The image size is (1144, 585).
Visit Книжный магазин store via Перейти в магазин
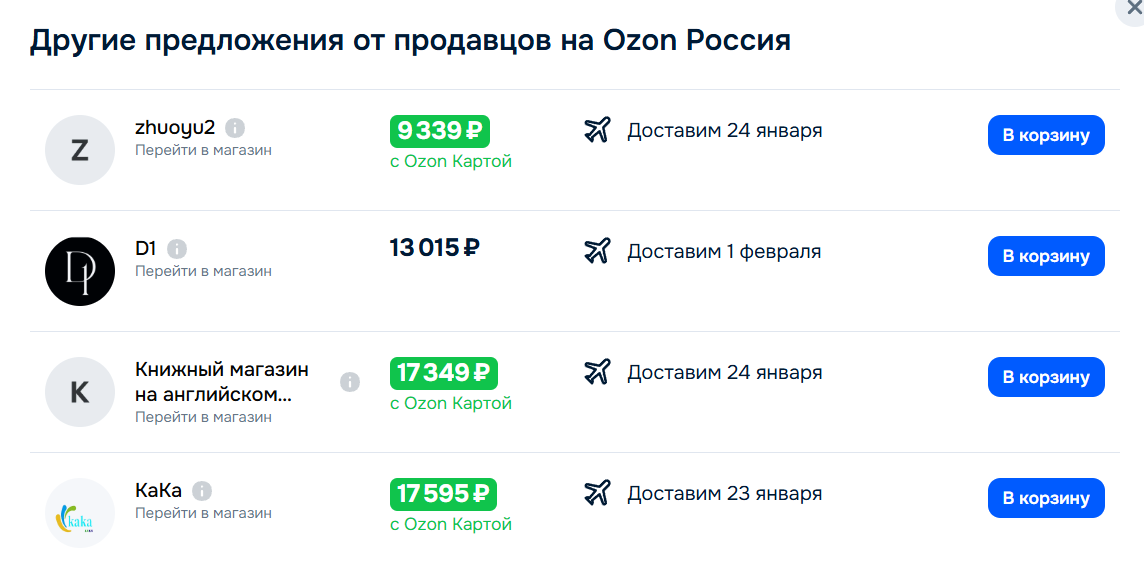[x=203, y=417]
